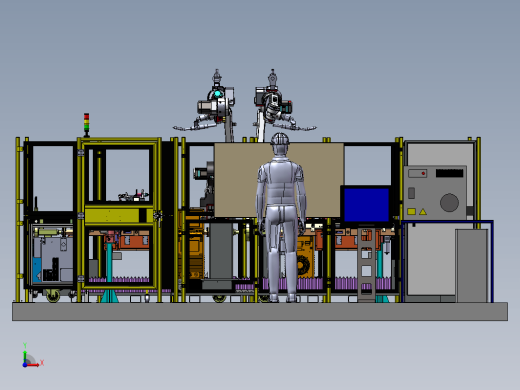
Task: Select the gray base platform slab
Action: [x=260, y=311]
